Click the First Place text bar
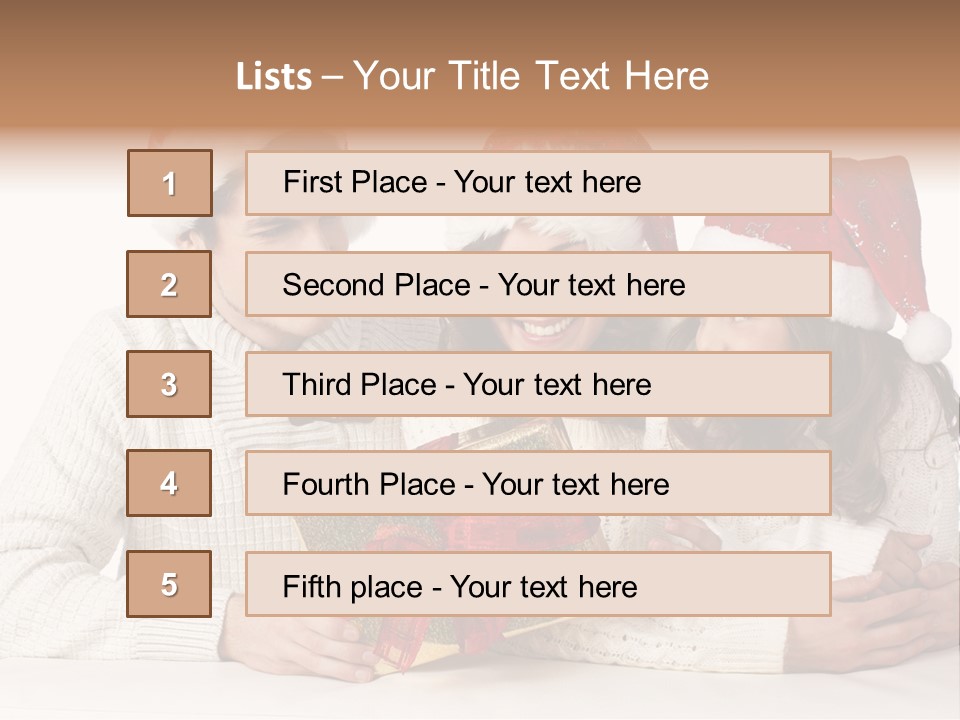The width and height of the screenshot is (960, 720). point(538,183)
